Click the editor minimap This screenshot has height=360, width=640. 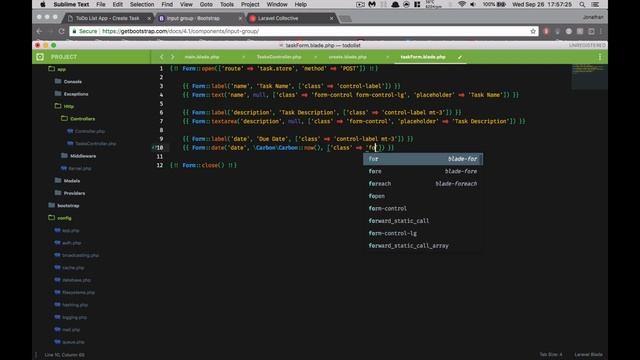point(589,77)
